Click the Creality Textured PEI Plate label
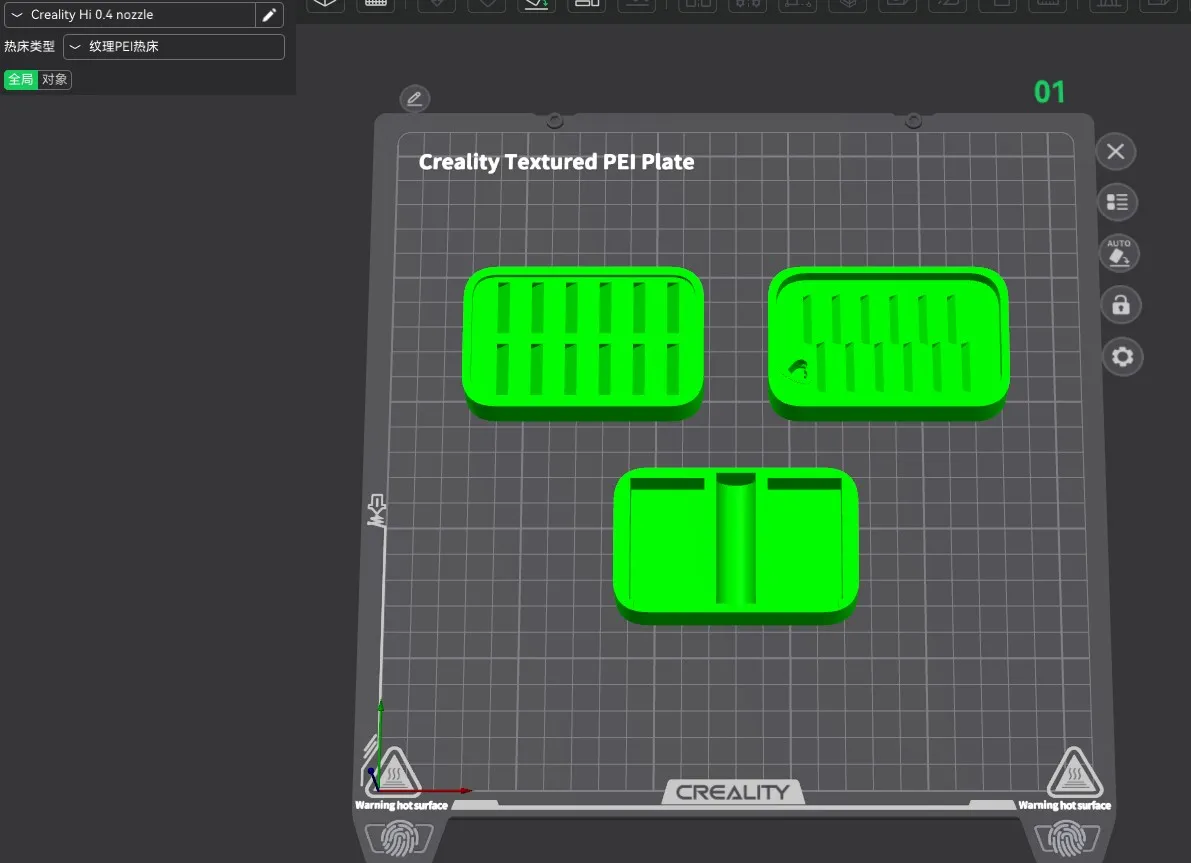 tap(556, 162)
